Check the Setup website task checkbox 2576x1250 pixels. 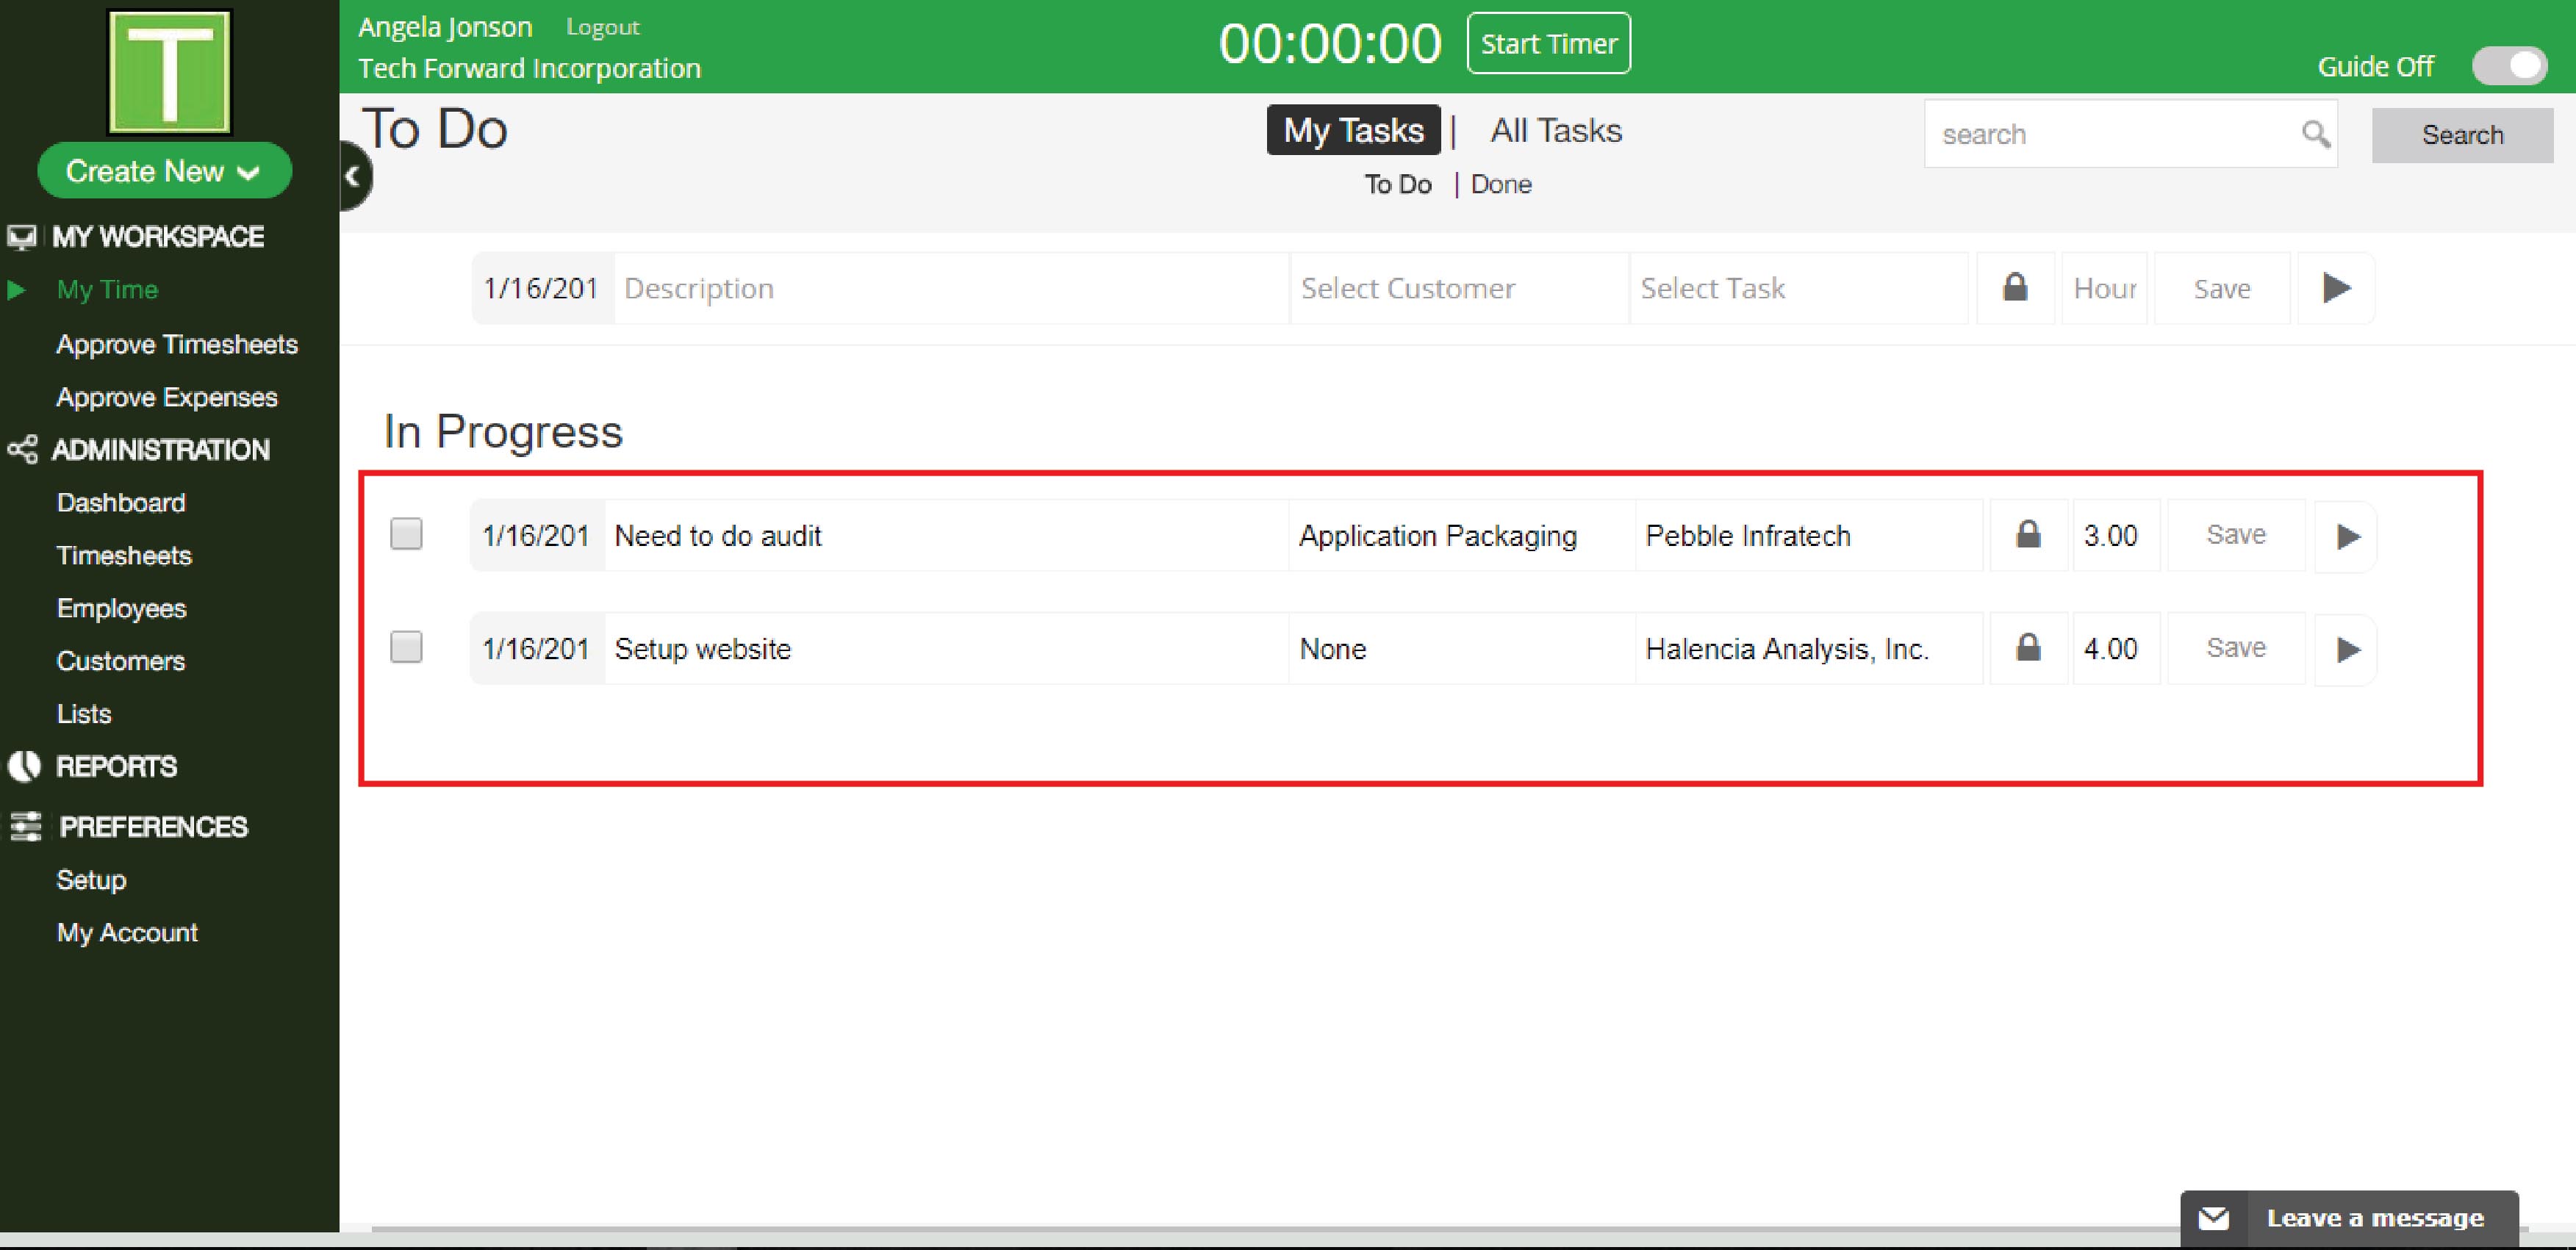pyautogui.click(x=406, y=647)
